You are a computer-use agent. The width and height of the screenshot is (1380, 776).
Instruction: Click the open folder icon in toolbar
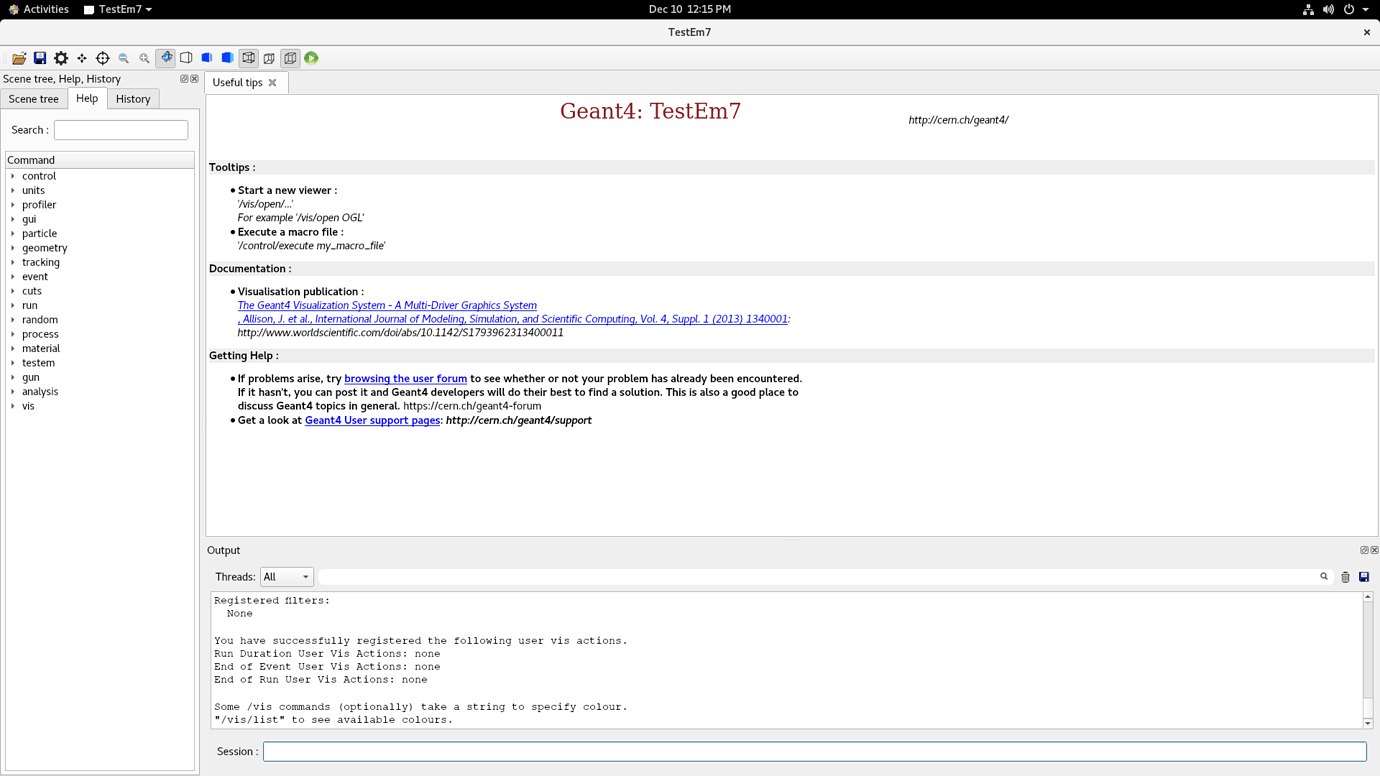coord(19,58)
